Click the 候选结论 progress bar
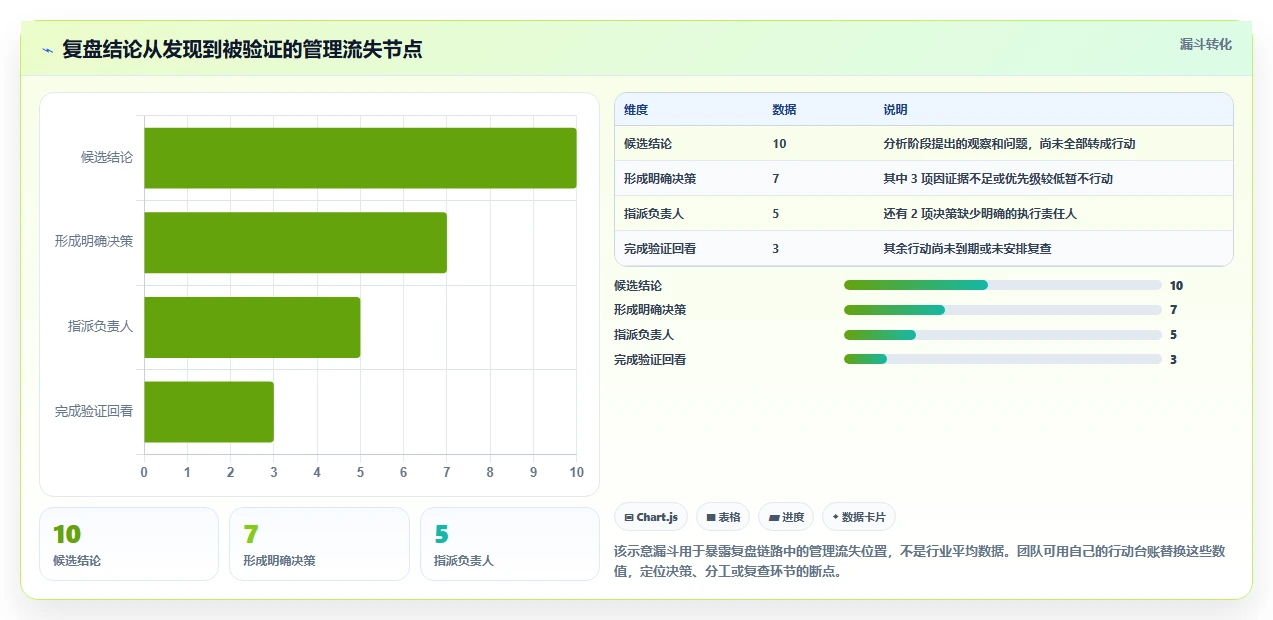This screenshot has width=1273, height=620. (x=1003, y=285)
